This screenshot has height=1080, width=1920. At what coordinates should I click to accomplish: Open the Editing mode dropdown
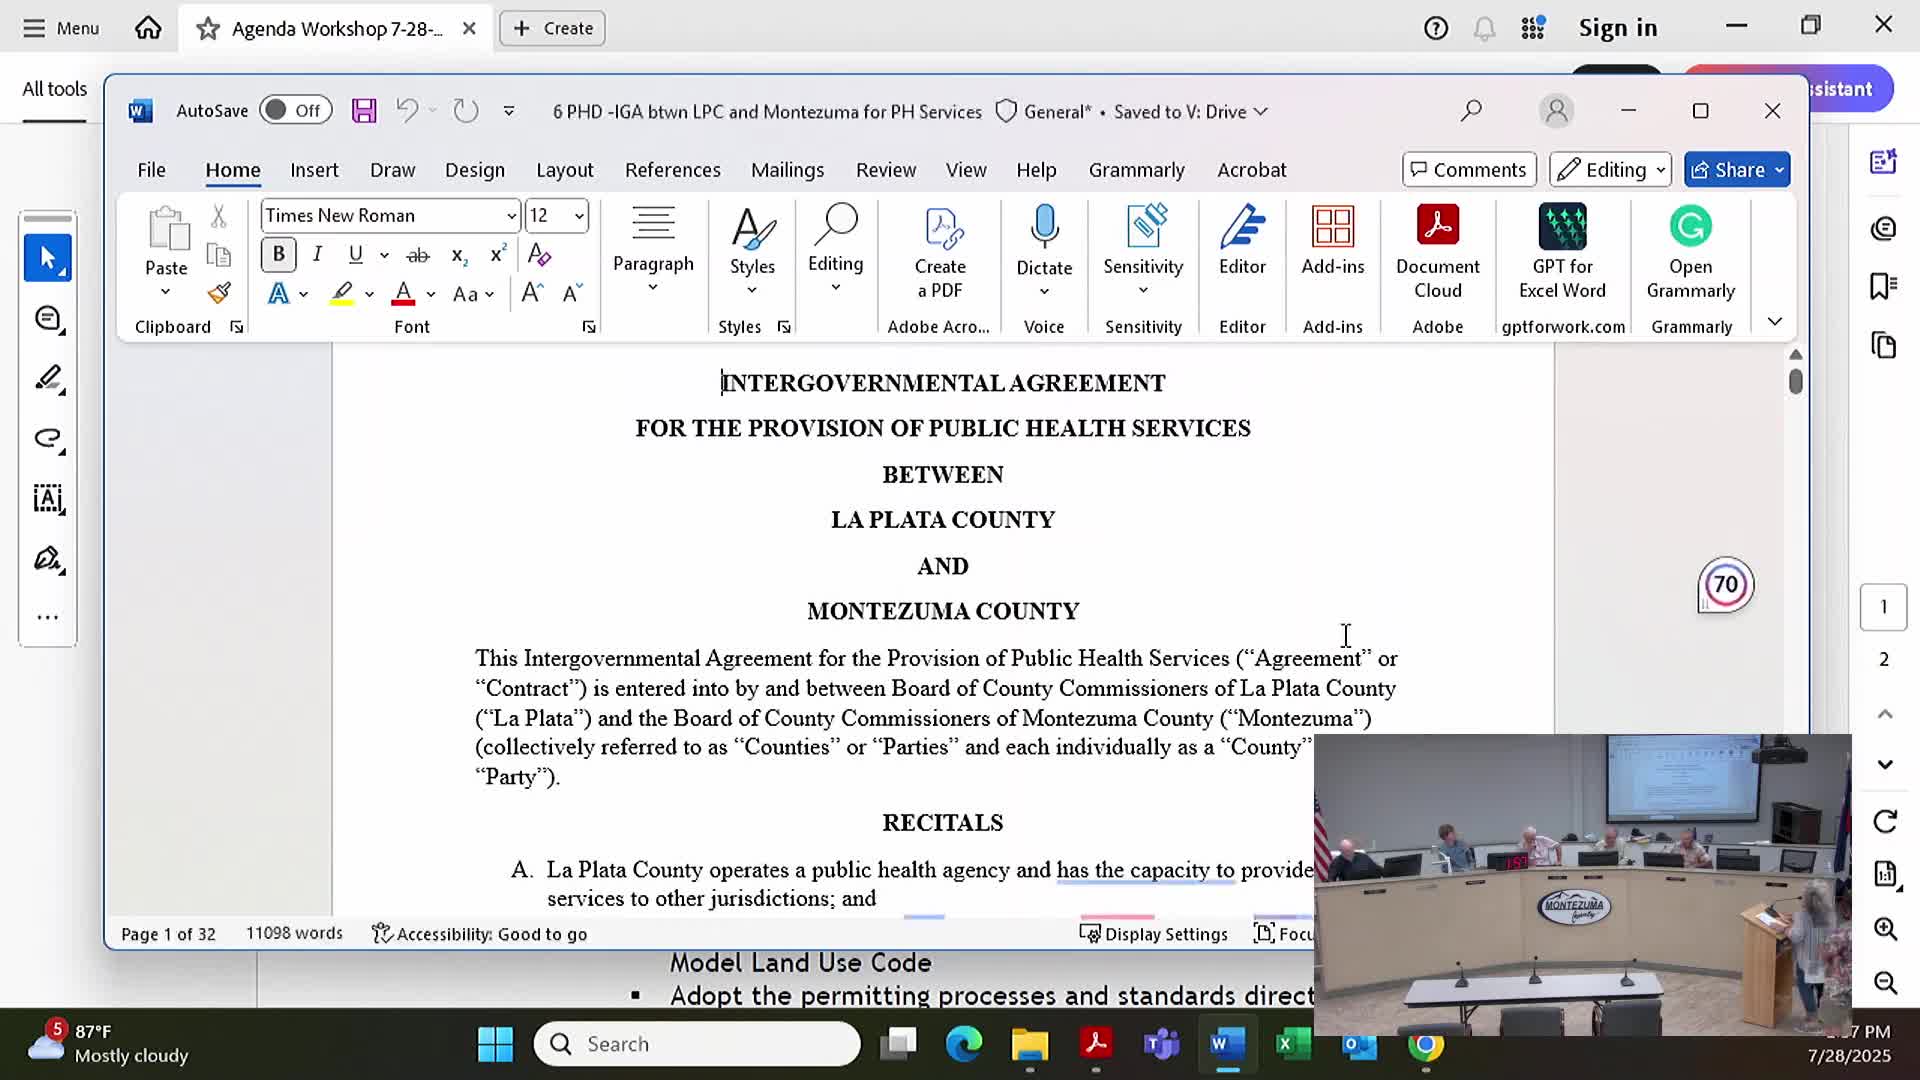[x=1610, y=170]
